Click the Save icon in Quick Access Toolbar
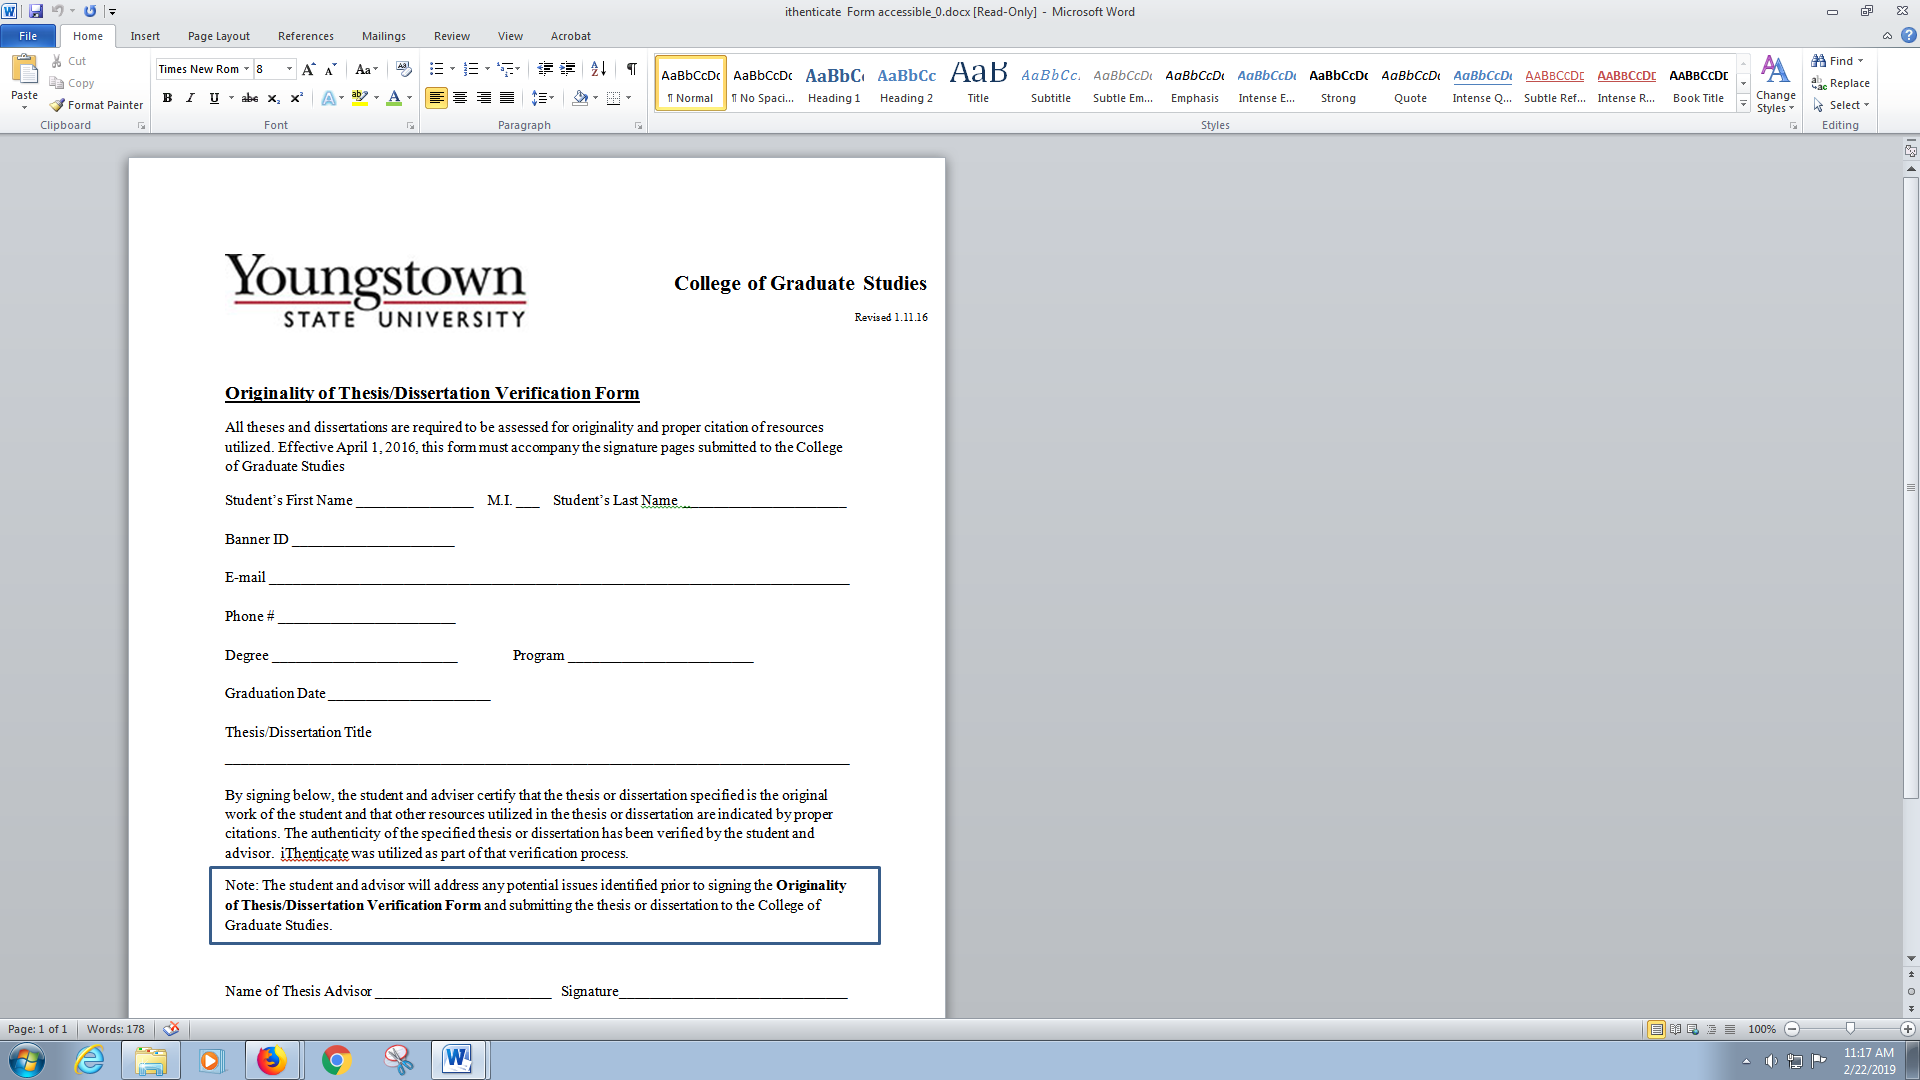This screenshot has width=1920, height=1080. pyautogui.click(x=36, y=11)
